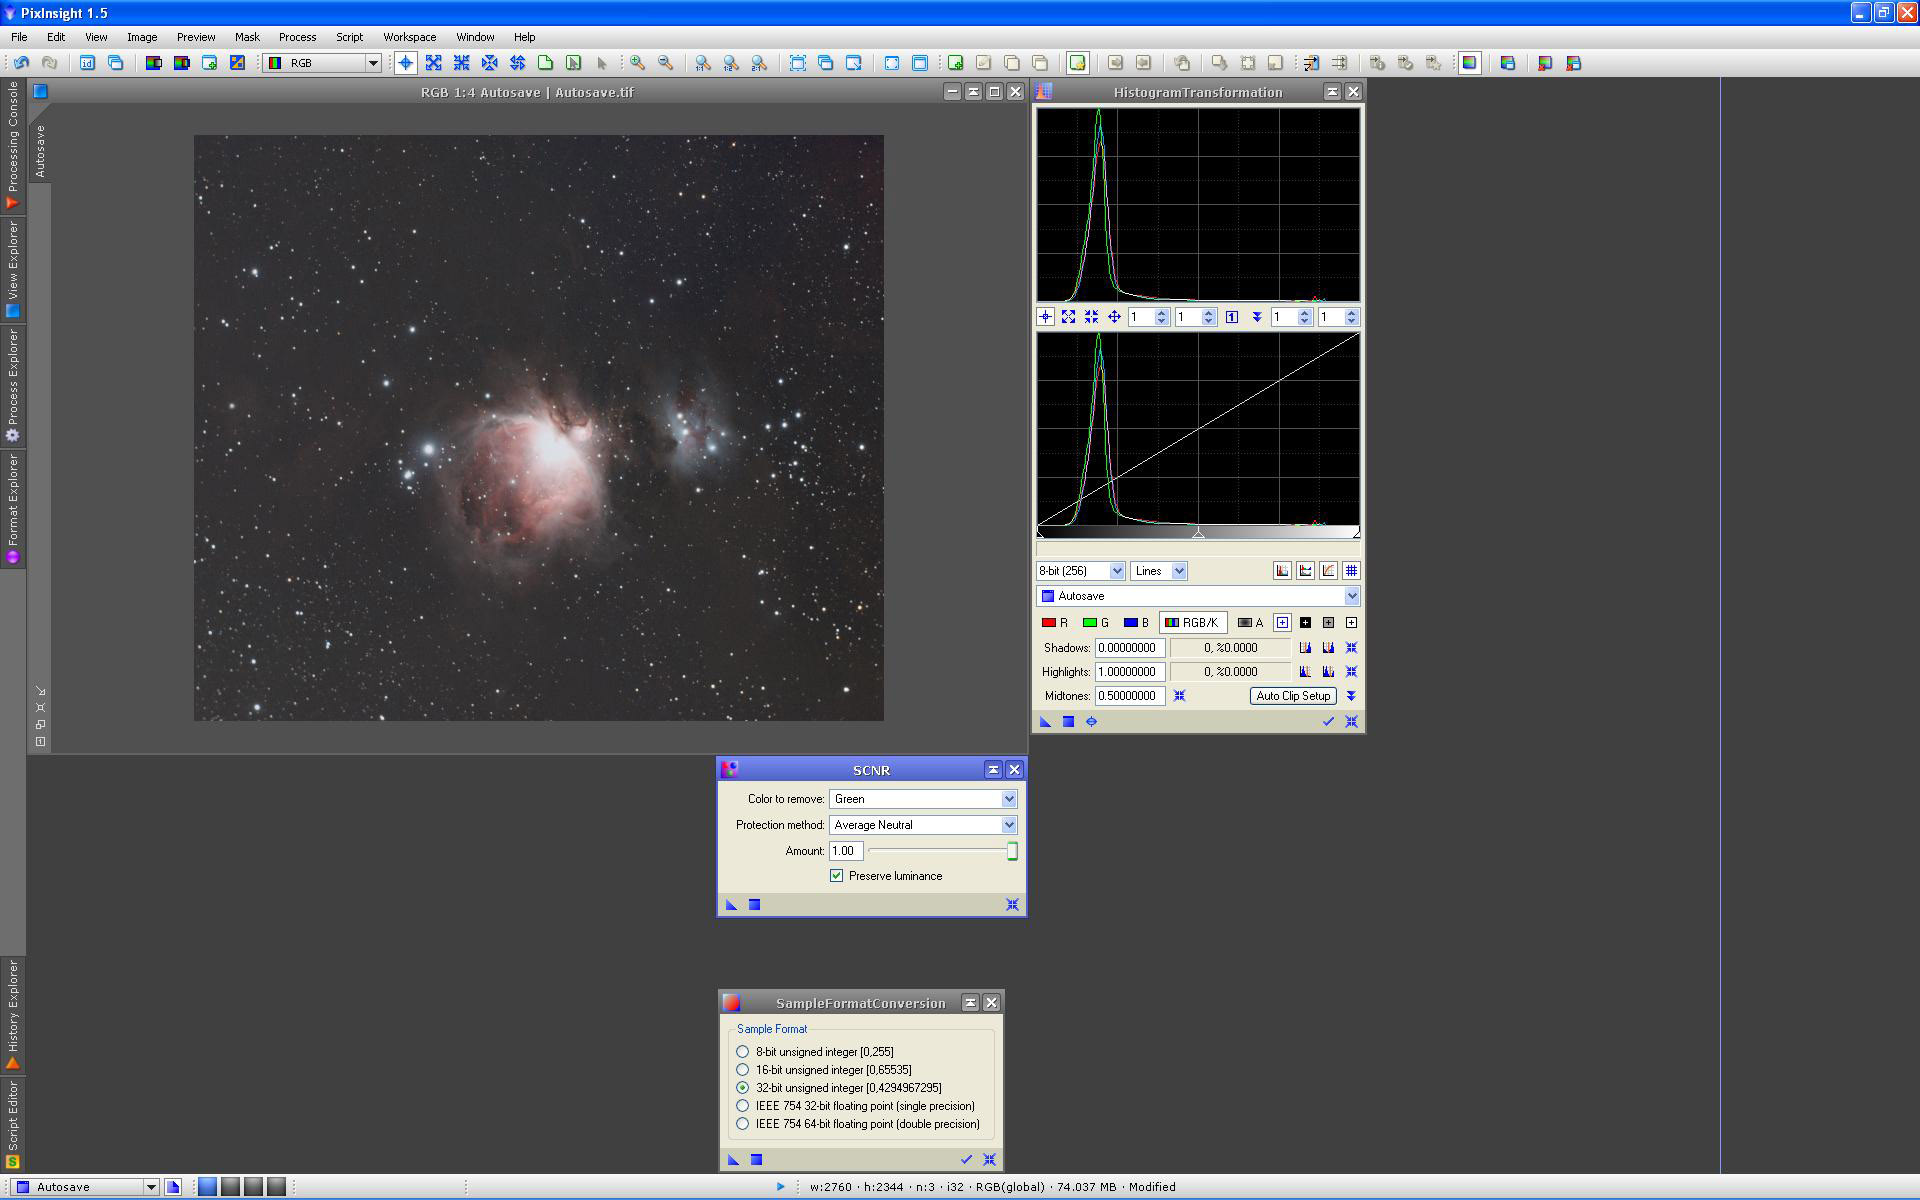Toggle the black-background readout mode button

click(x=1305, y=623)
